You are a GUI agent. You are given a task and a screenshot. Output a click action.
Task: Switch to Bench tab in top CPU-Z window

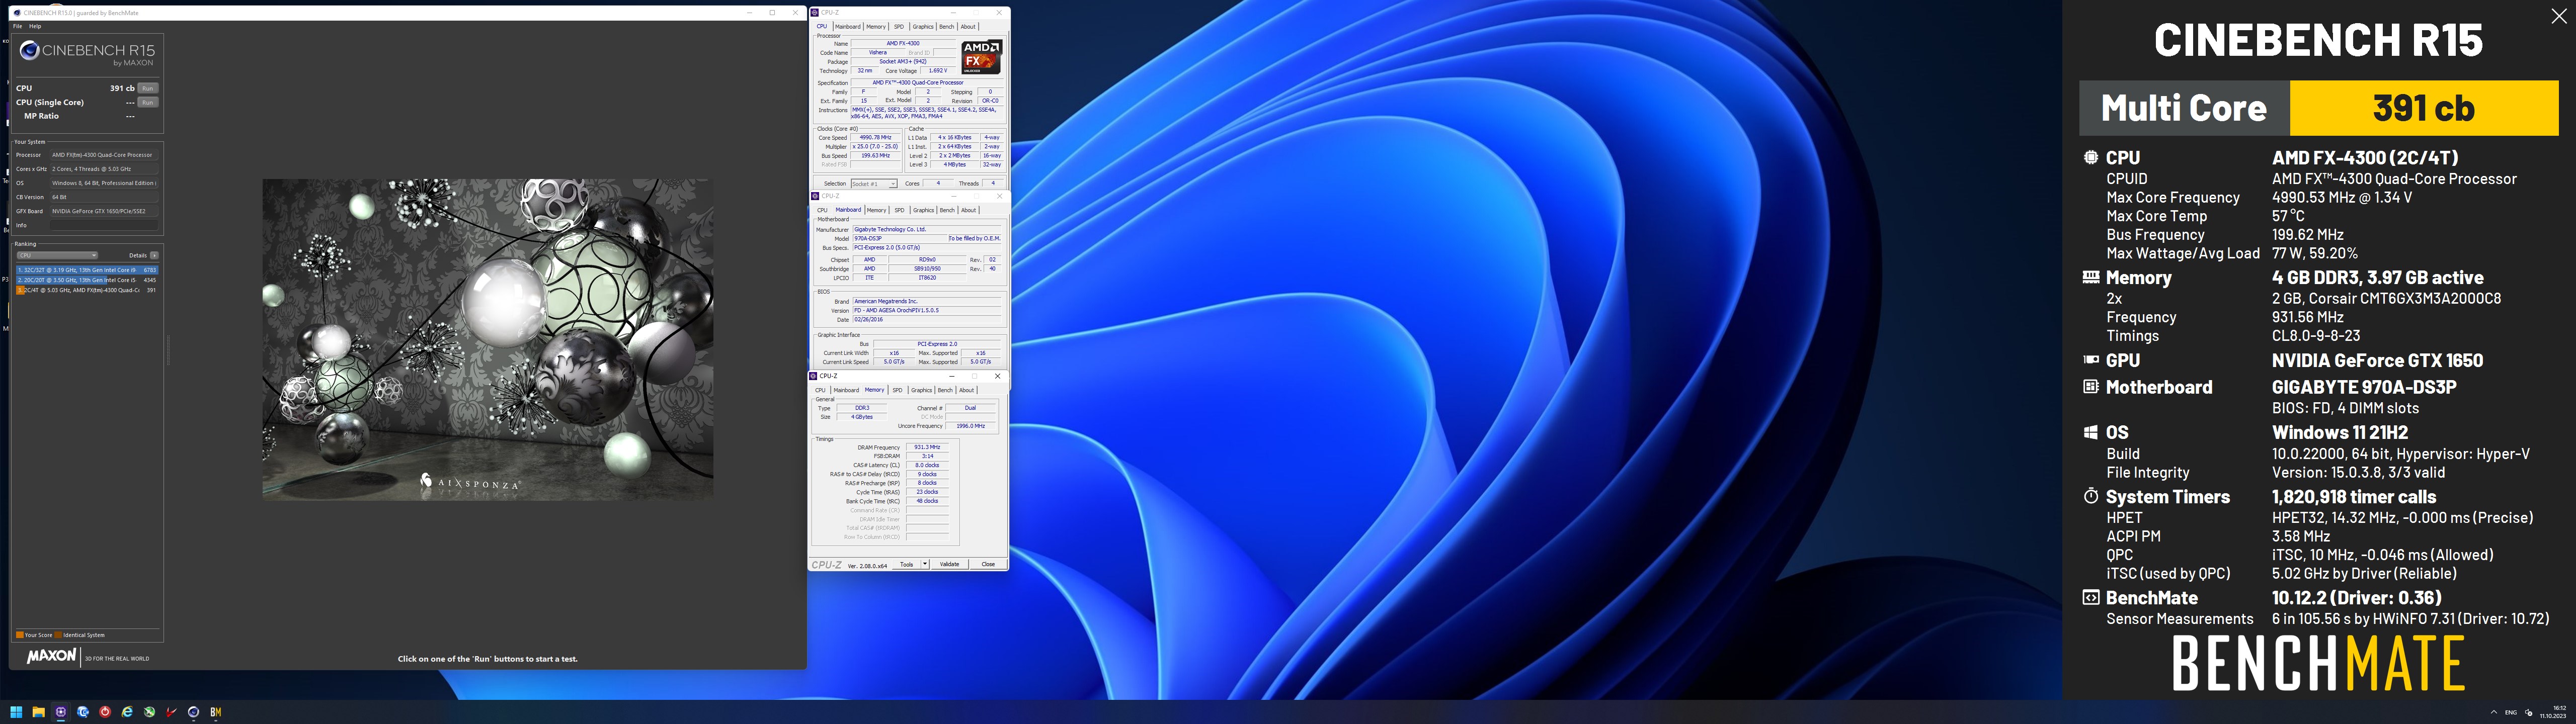946,27
